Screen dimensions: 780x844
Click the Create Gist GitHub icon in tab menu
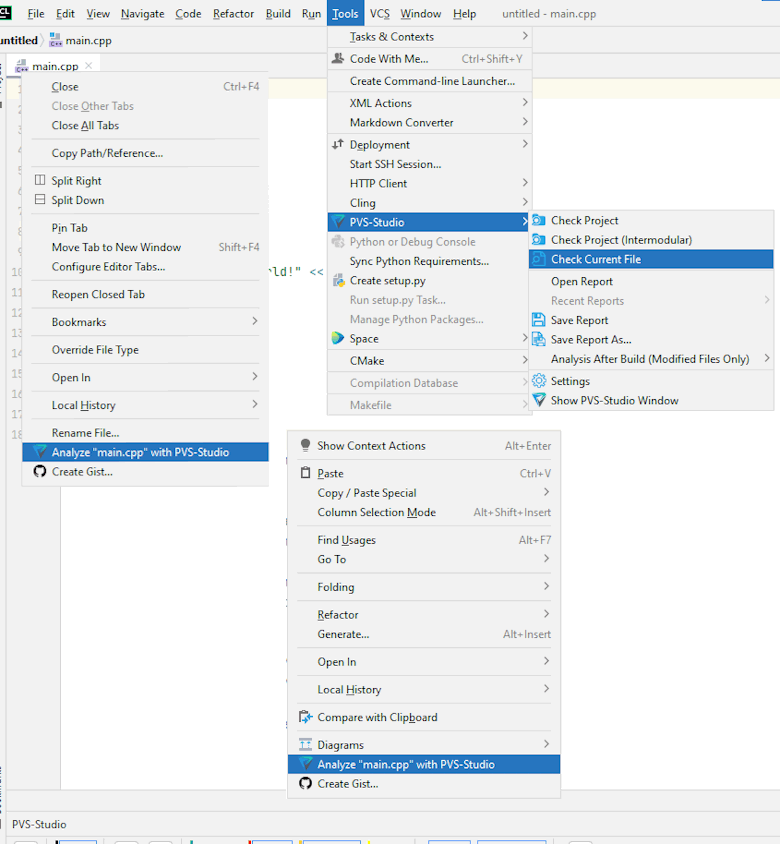pyautogui.click(x=40, y=472)
